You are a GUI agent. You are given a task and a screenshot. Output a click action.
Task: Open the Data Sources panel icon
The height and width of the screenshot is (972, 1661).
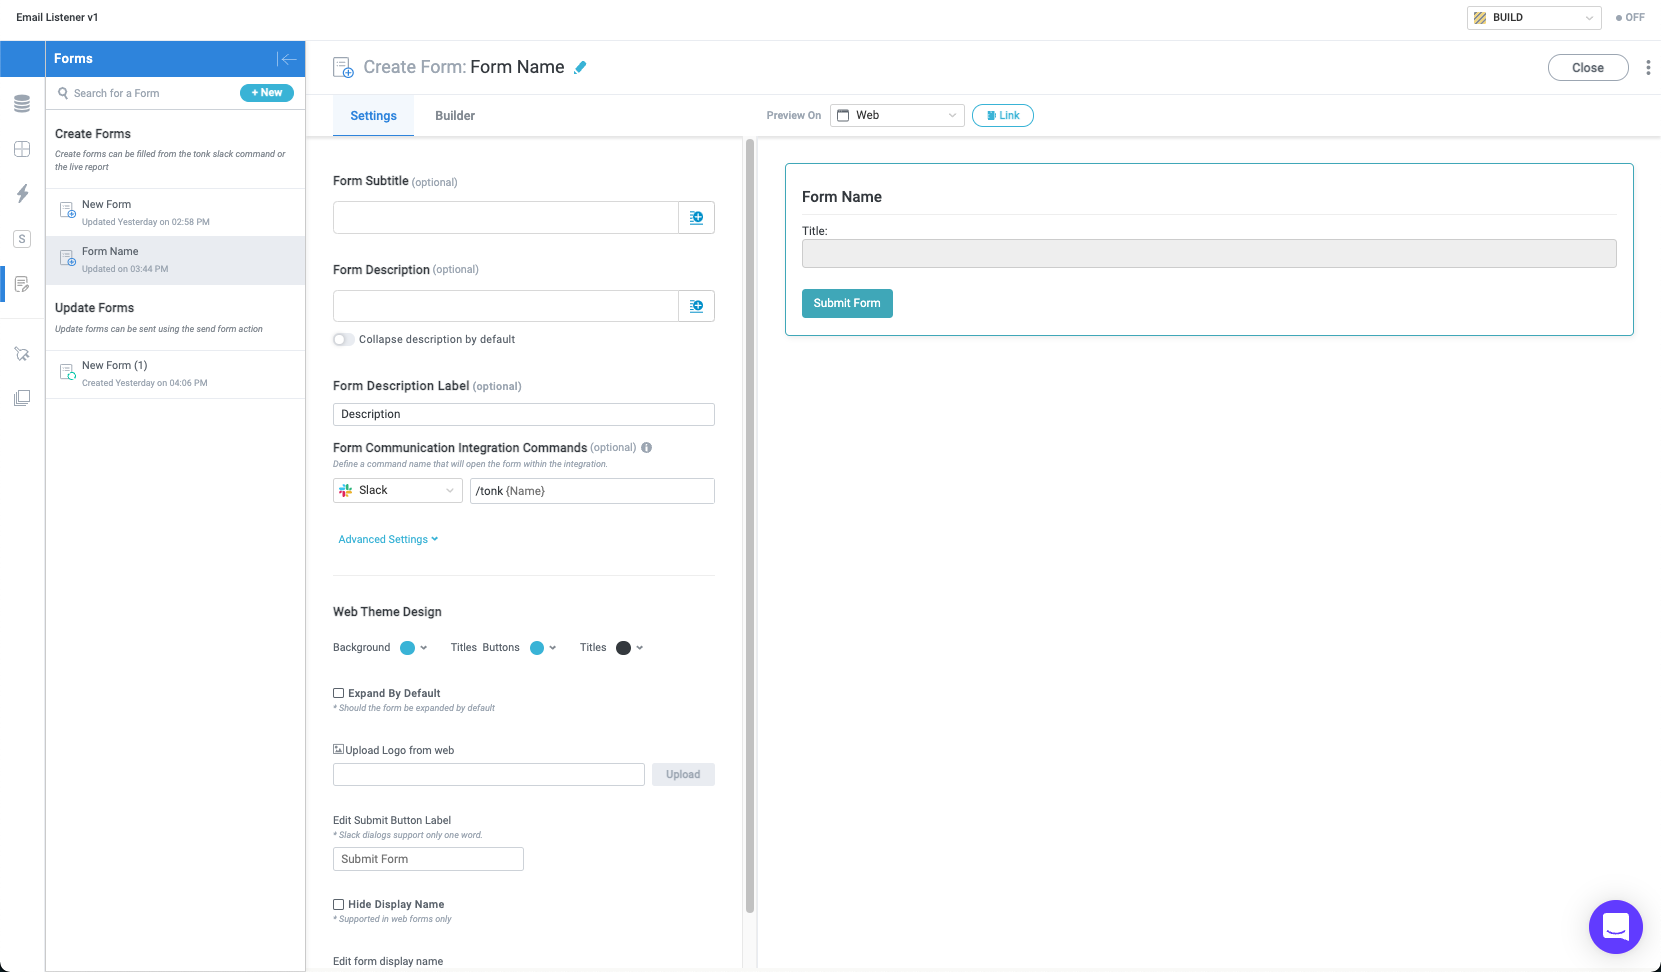click(x=22, y=103)
